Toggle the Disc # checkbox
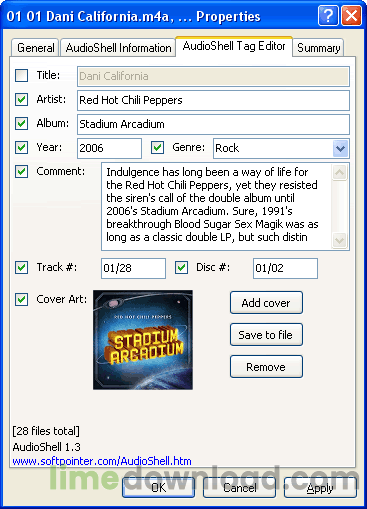367x509 pixels. (181, 268)
